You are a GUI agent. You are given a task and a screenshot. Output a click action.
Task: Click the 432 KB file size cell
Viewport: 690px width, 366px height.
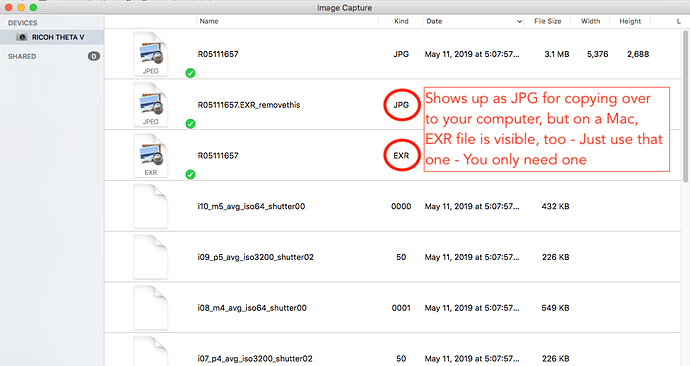point(555,206)
